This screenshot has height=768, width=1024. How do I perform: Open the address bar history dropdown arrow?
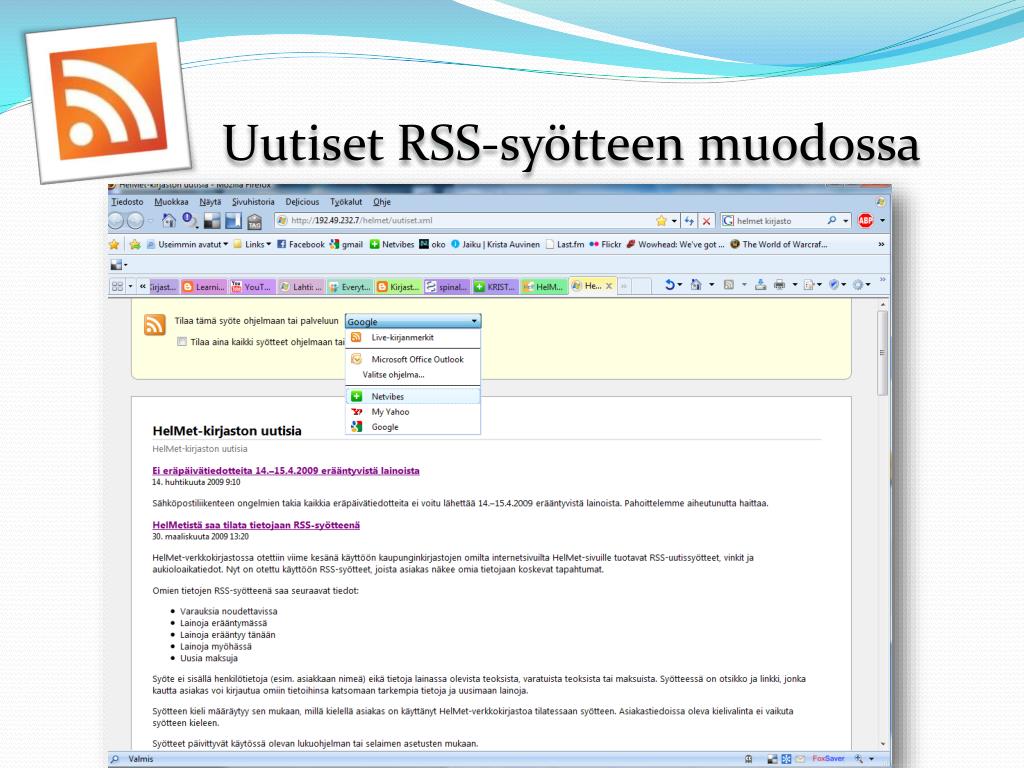click(674, 221)
